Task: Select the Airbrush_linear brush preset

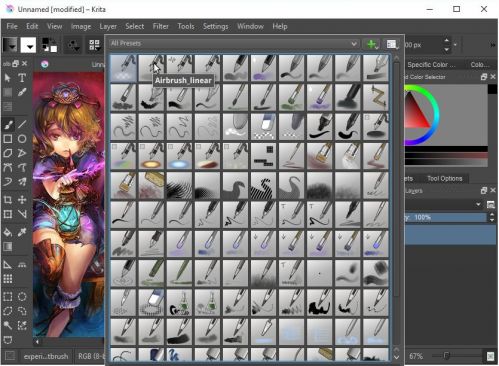Action: click(152, 68)
